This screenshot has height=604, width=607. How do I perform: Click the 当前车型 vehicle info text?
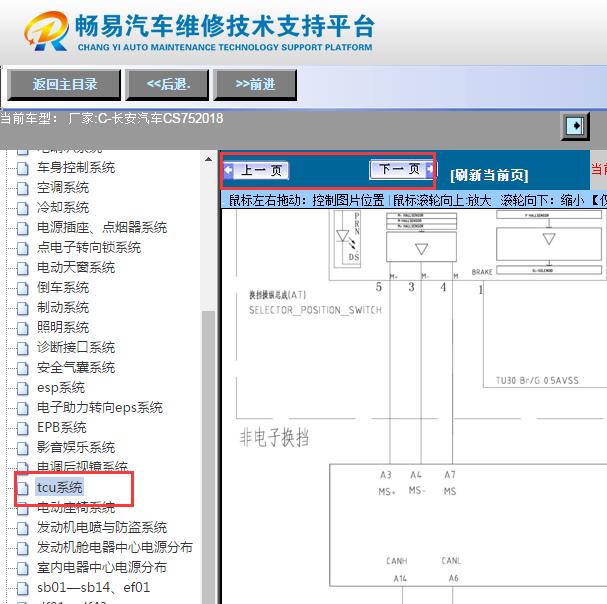(x=111, y=118)
